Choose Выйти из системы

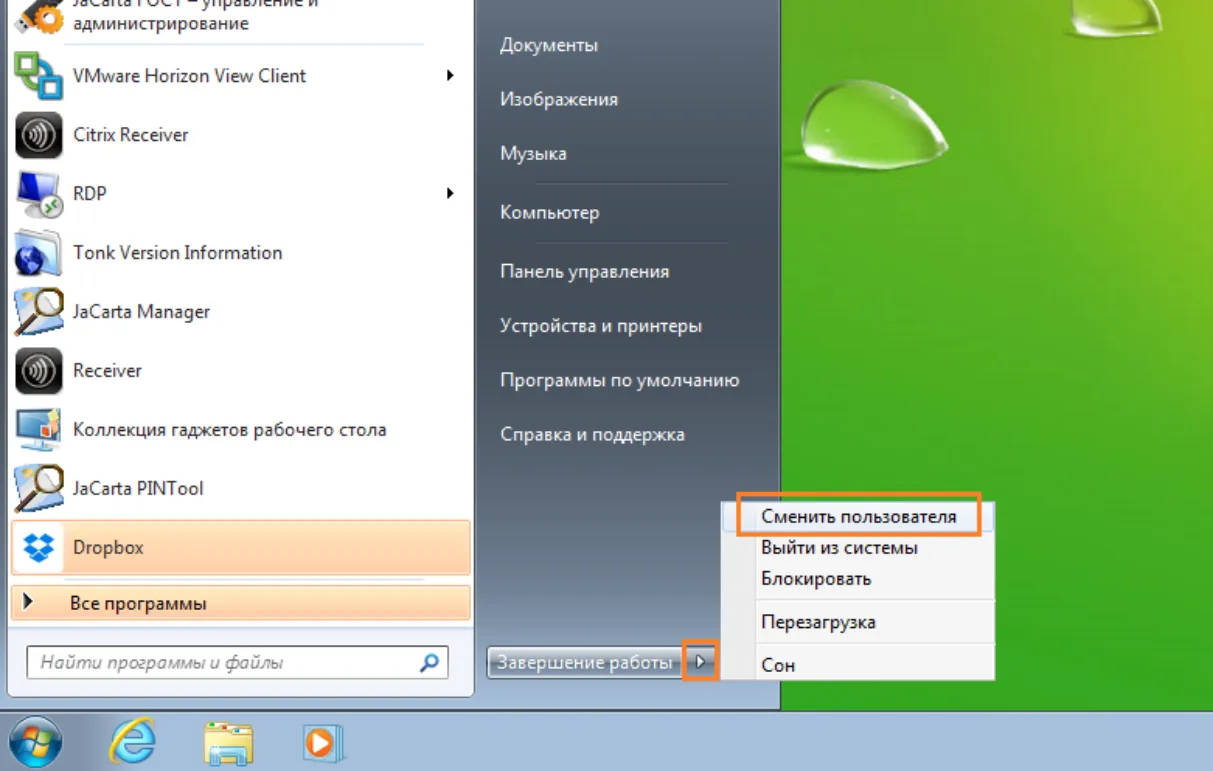pyautogui.click(x=839, y=548)
